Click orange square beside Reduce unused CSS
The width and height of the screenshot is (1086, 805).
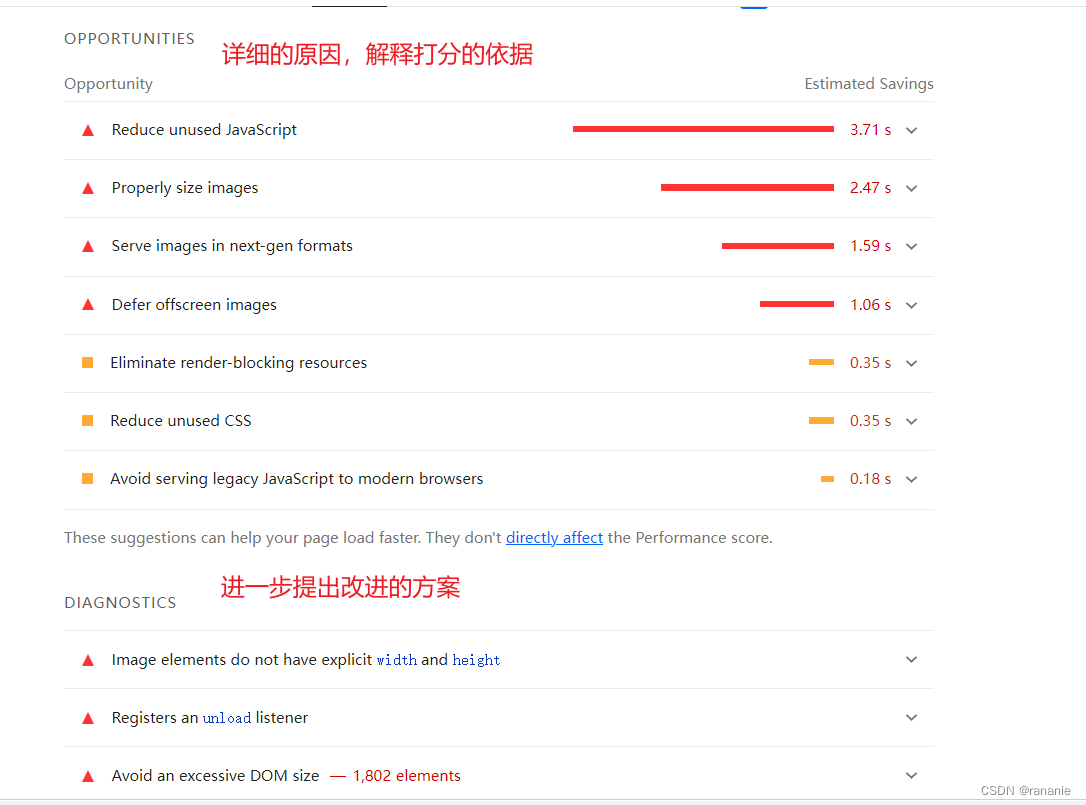pyautogui.click(x=87, y=421)
